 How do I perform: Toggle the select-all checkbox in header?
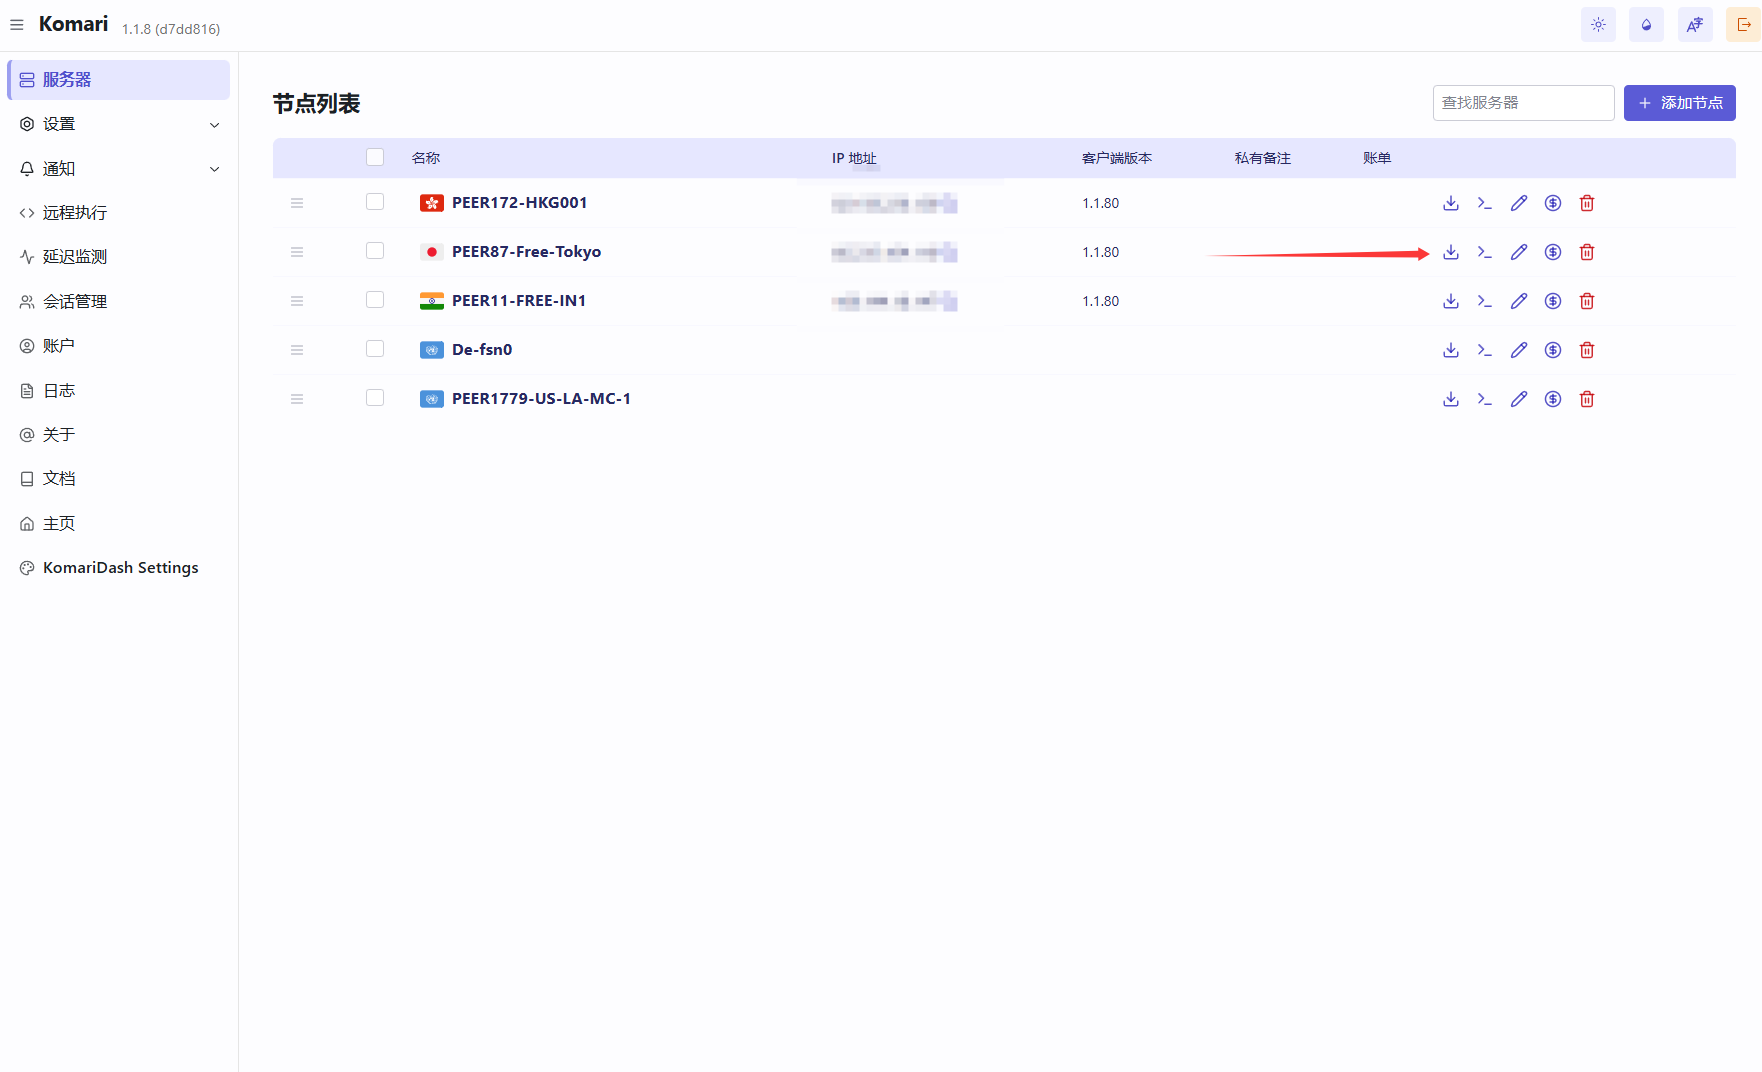pos(375,157)
